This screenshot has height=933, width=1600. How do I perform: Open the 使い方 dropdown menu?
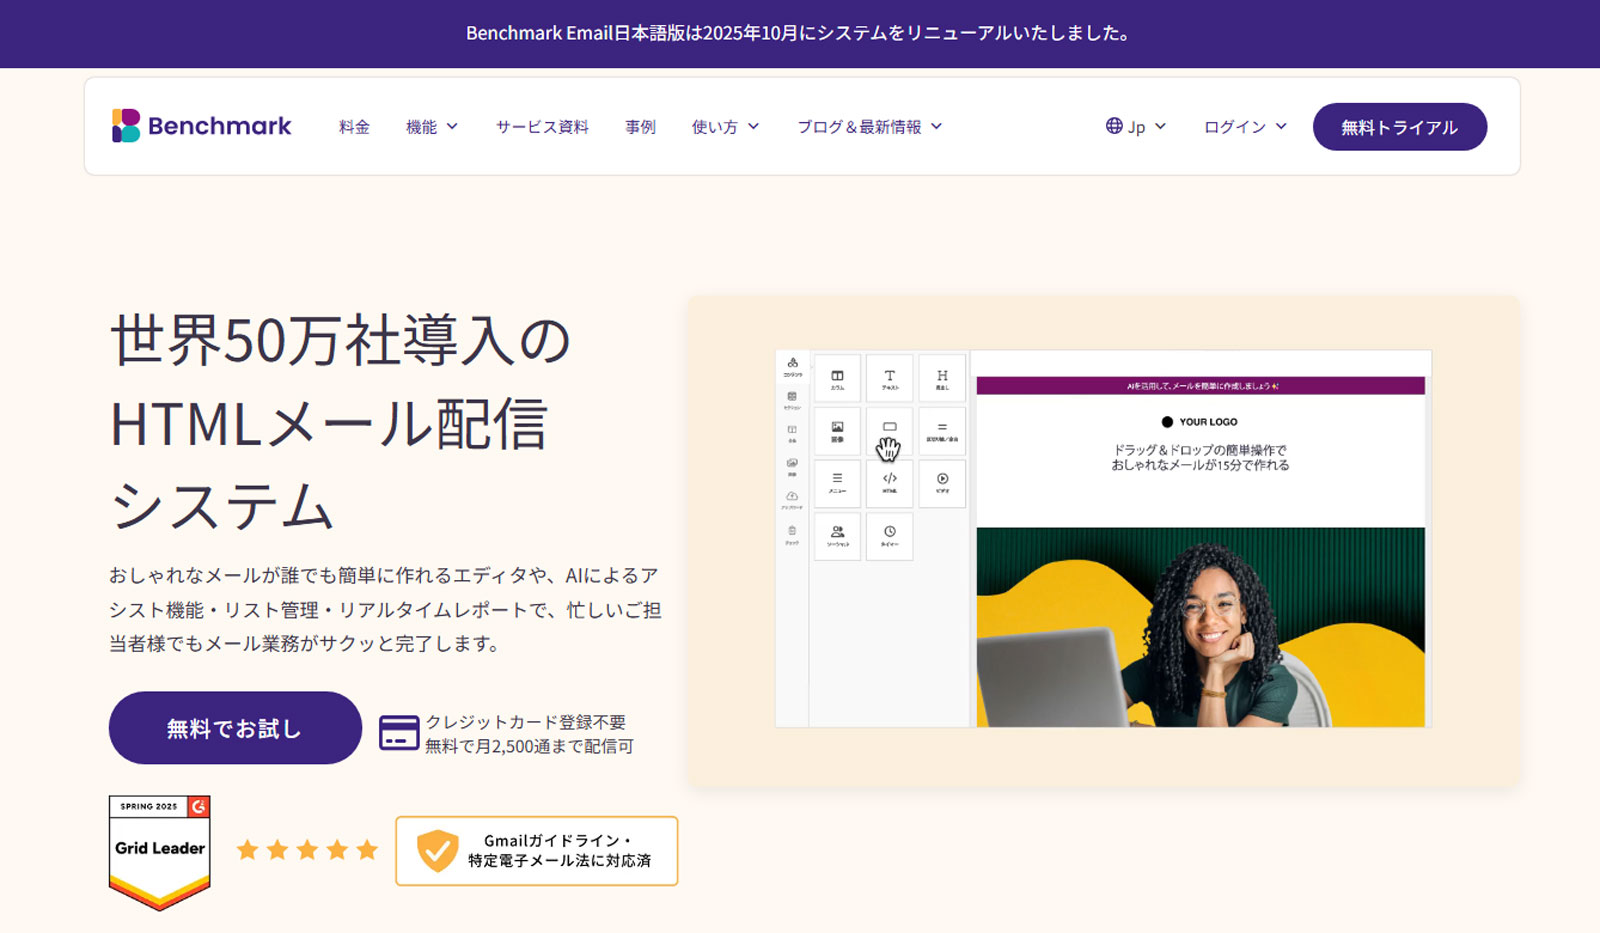(724, 126)
